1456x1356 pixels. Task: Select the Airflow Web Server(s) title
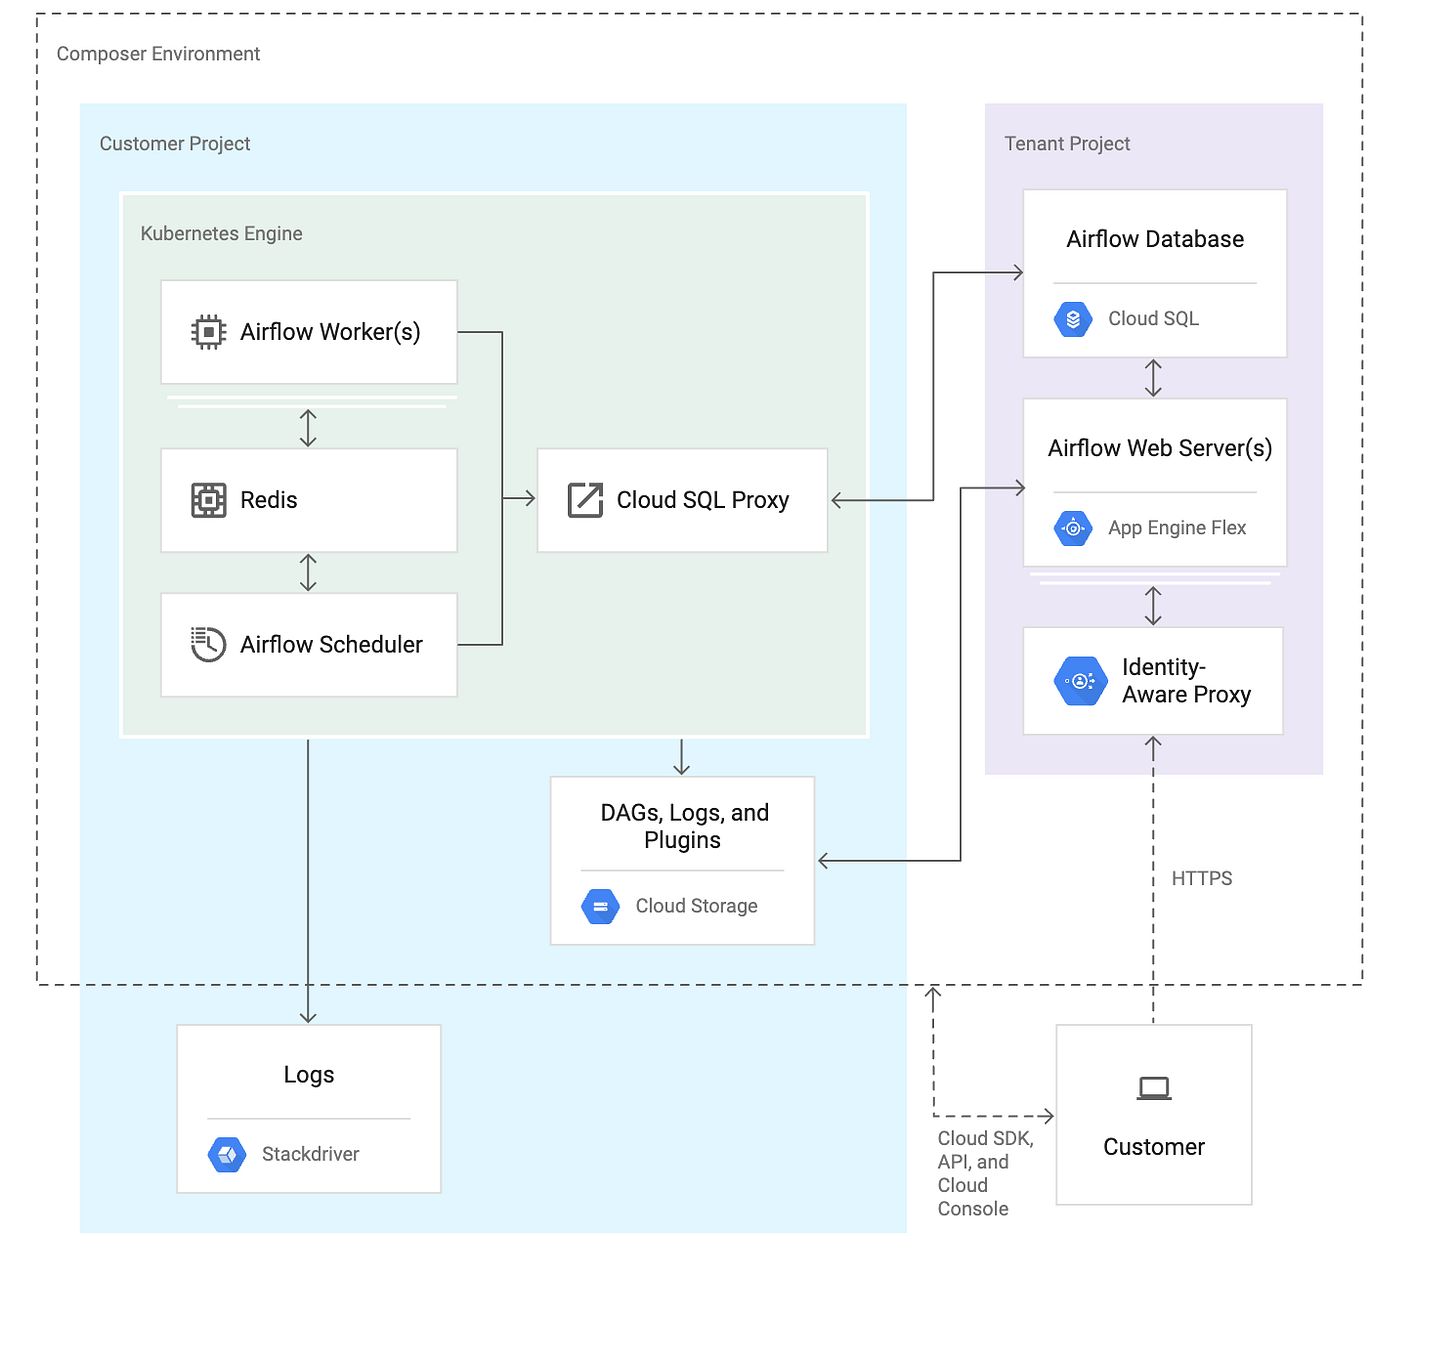1160,448
